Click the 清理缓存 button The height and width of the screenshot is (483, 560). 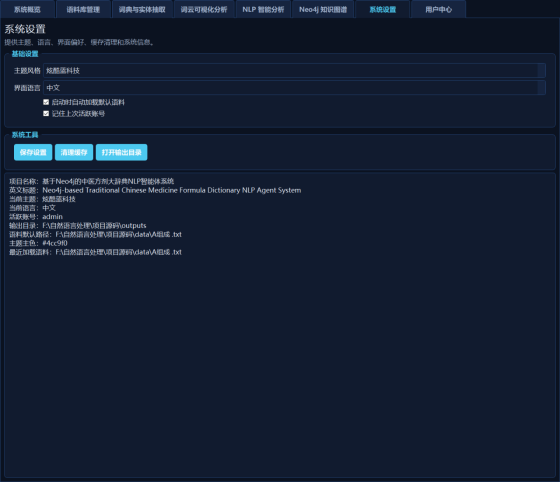coord(74,152)
